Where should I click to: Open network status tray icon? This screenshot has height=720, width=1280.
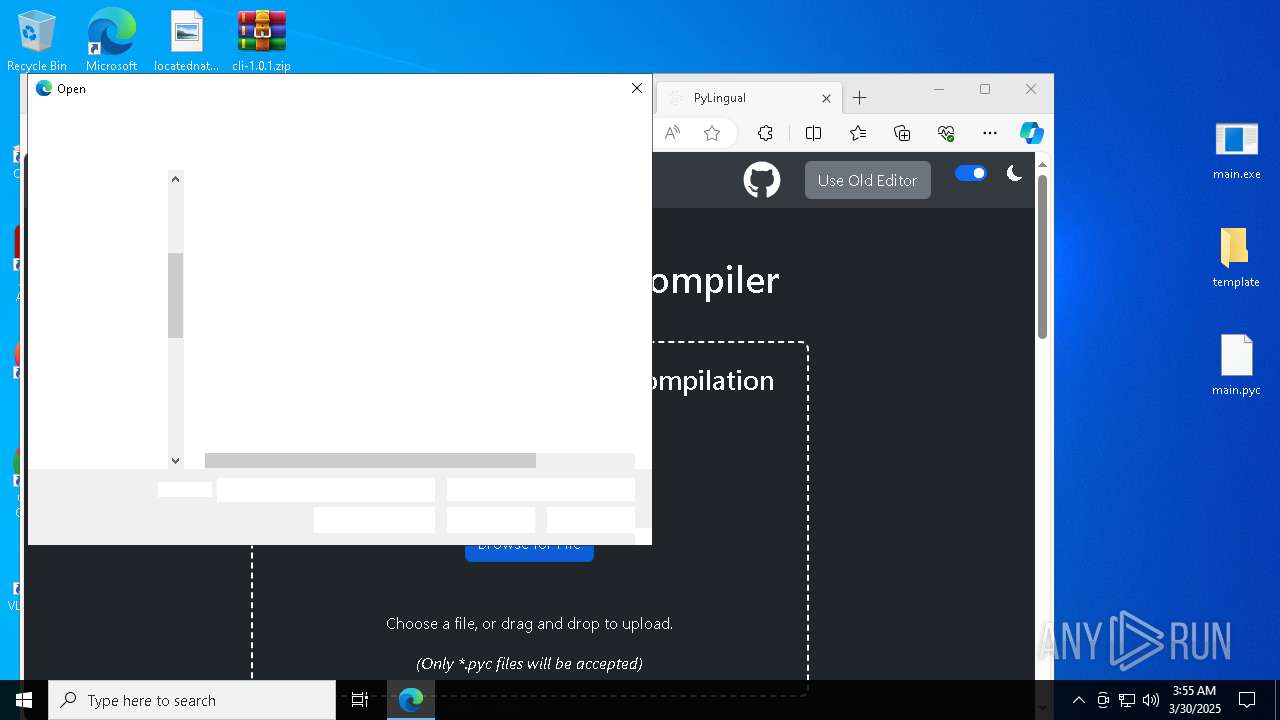(x=1127, y=700)
